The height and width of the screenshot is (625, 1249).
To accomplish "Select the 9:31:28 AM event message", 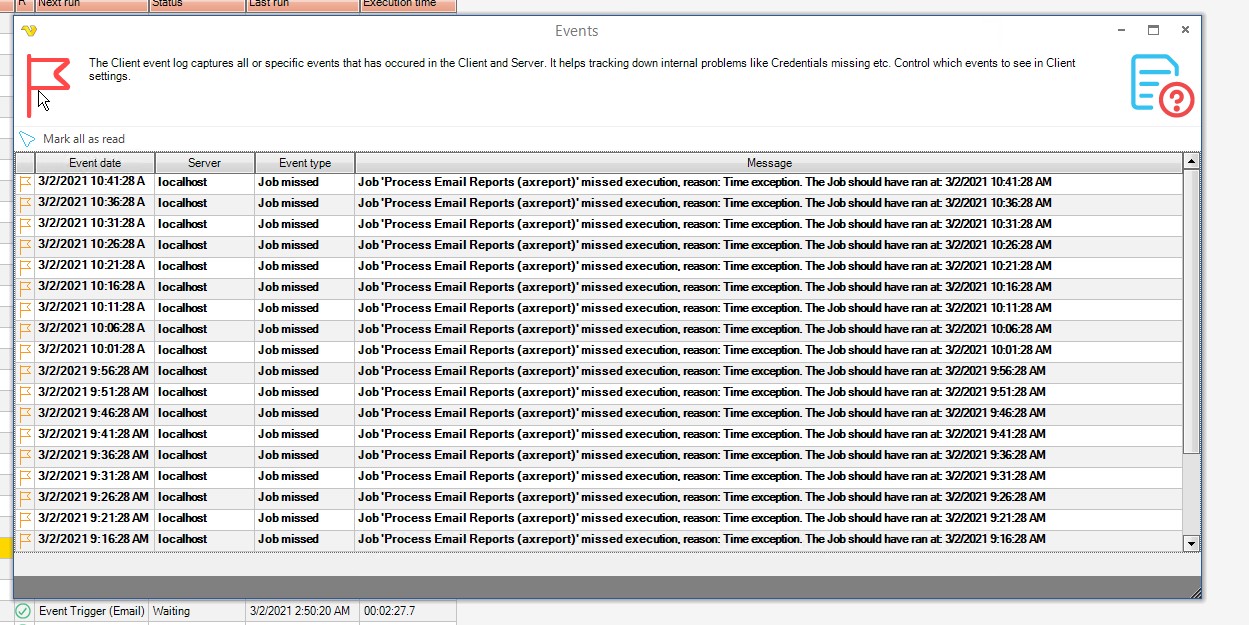I will pyautogui.click(x=700, y=476).
